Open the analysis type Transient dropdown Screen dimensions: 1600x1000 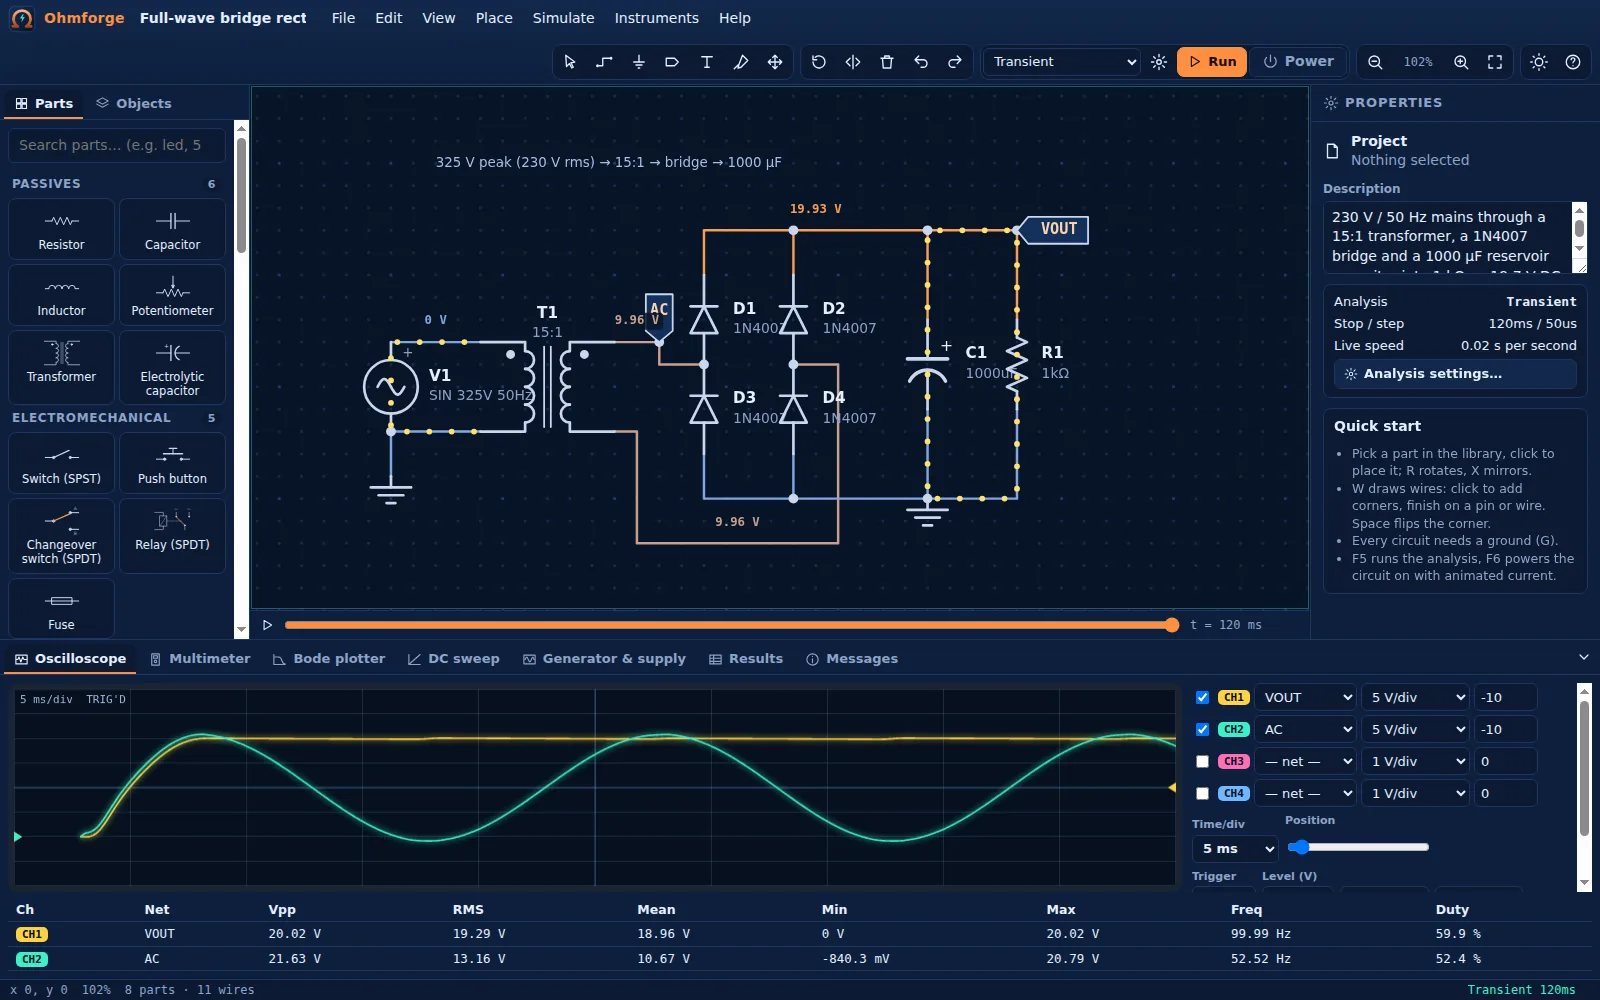1063,62
